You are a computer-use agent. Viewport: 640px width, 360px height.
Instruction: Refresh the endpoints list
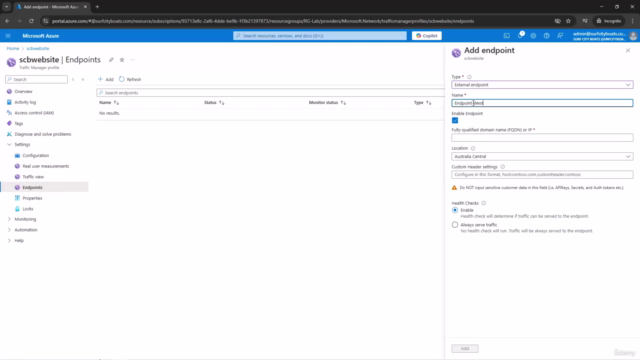pyautogui.click(x=130, y=79)
